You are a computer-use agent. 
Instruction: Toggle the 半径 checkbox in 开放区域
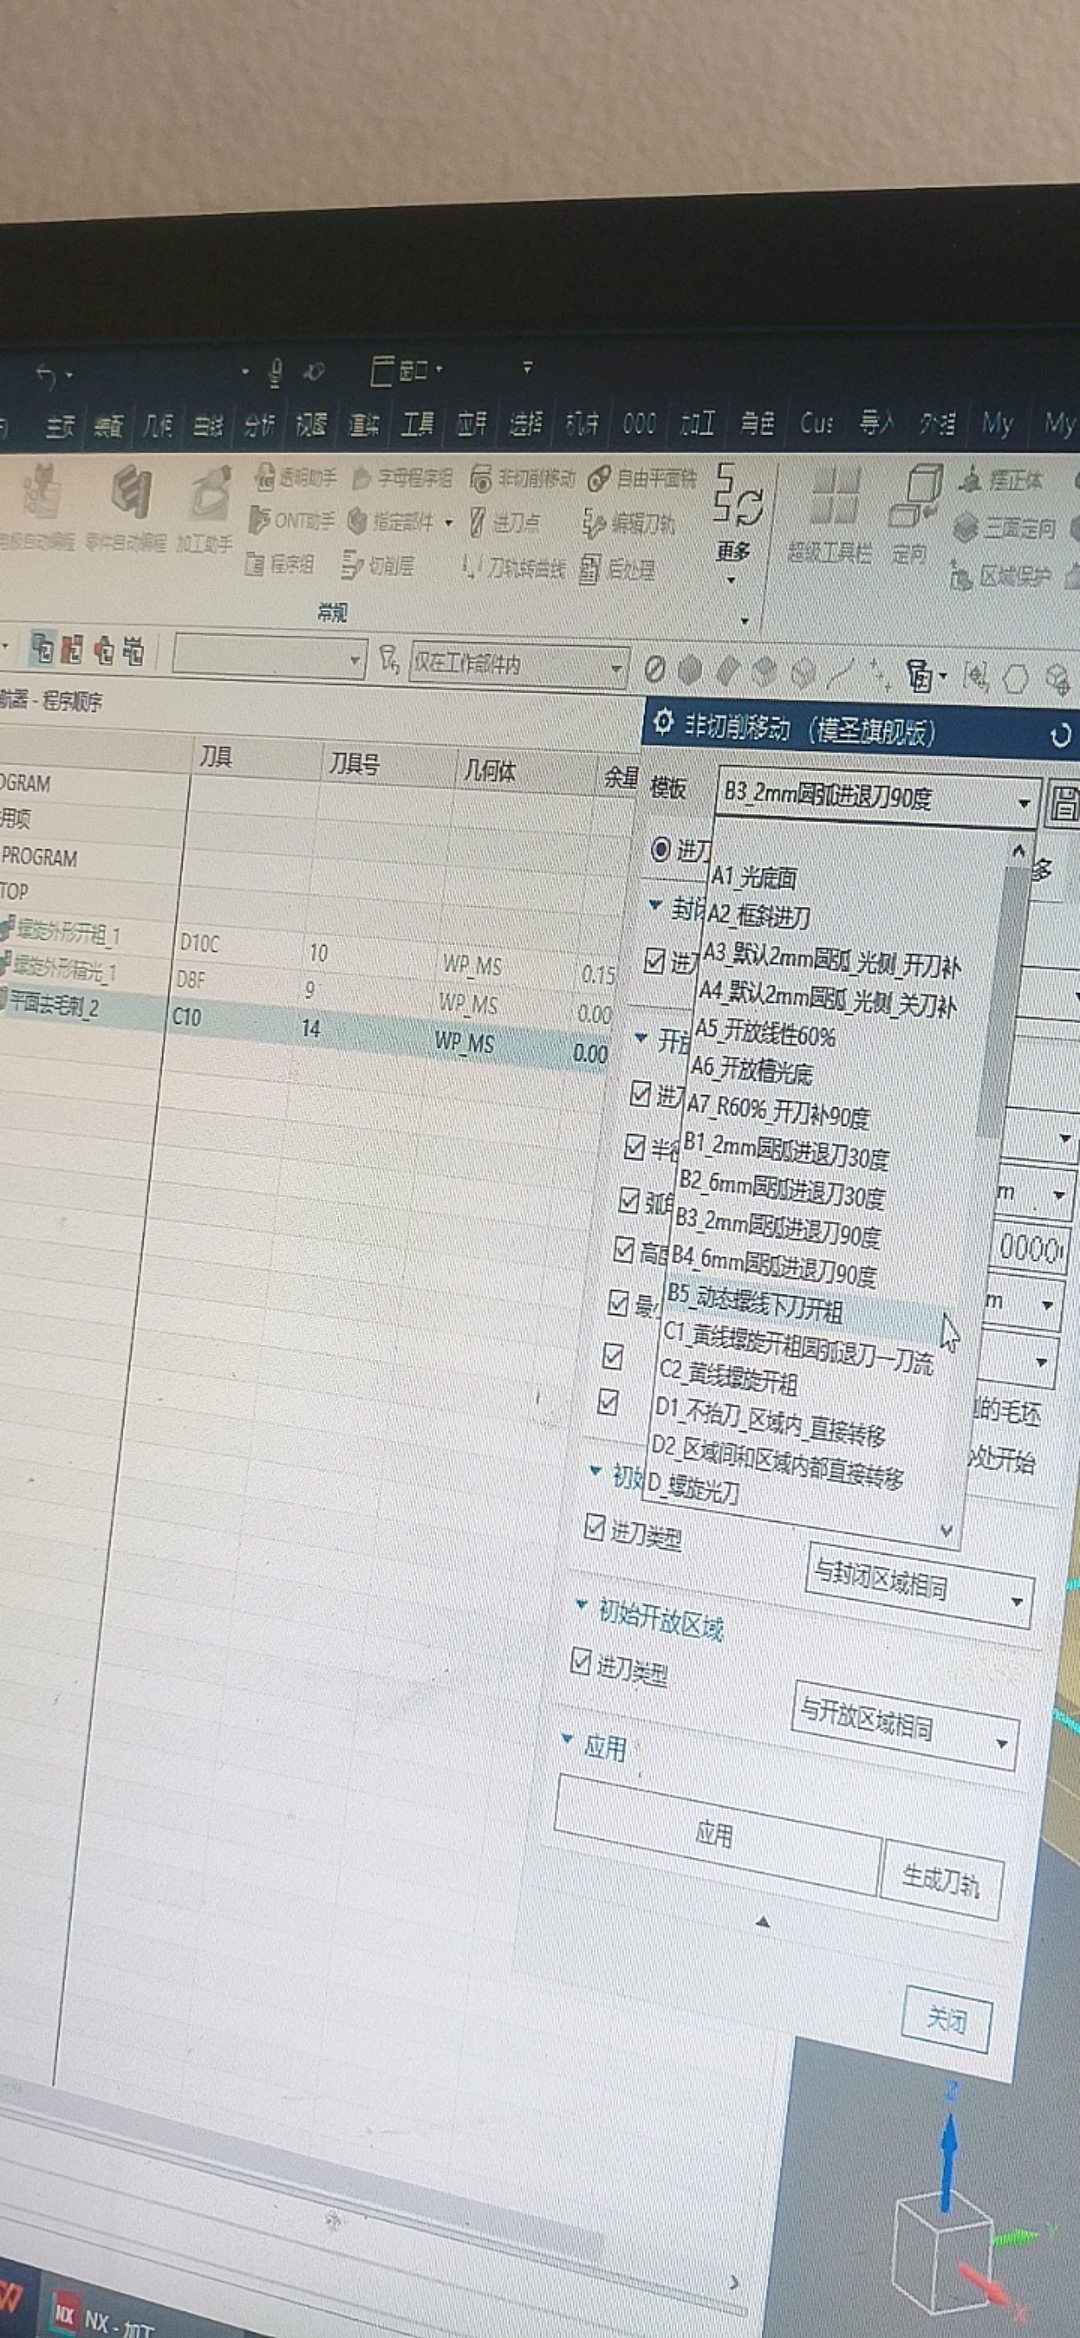coord(634,1146)
